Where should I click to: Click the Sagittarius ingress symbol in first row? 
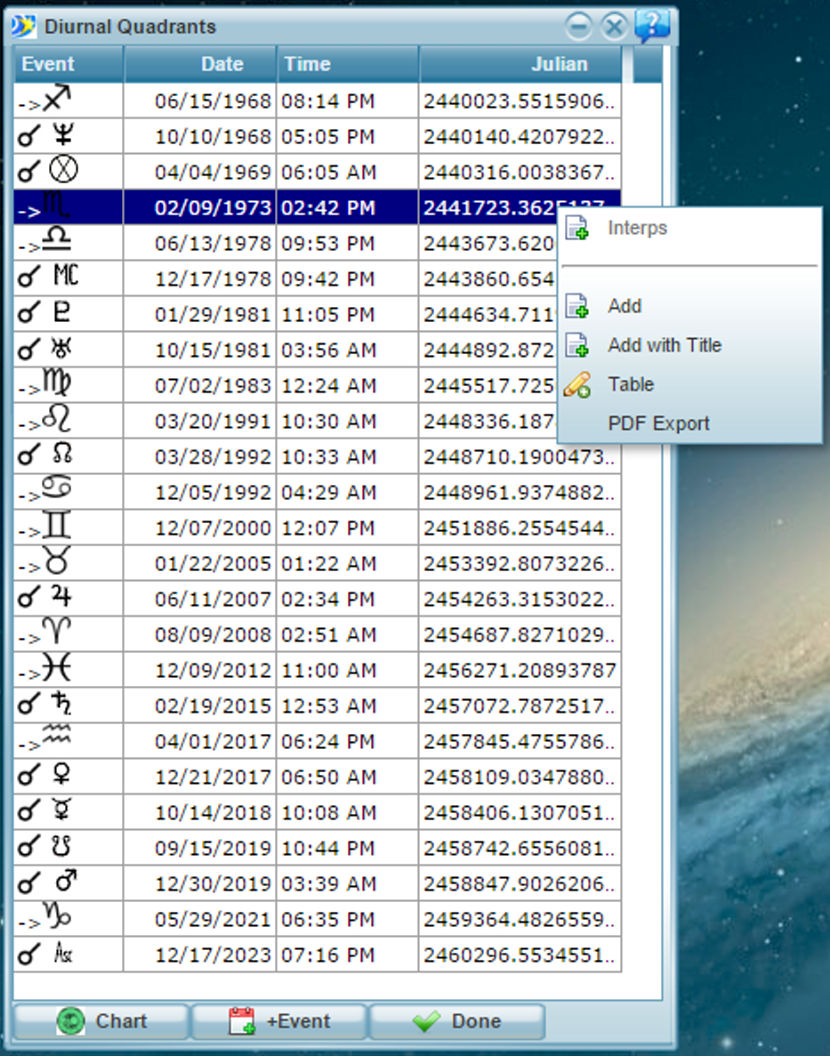(57, 100)
